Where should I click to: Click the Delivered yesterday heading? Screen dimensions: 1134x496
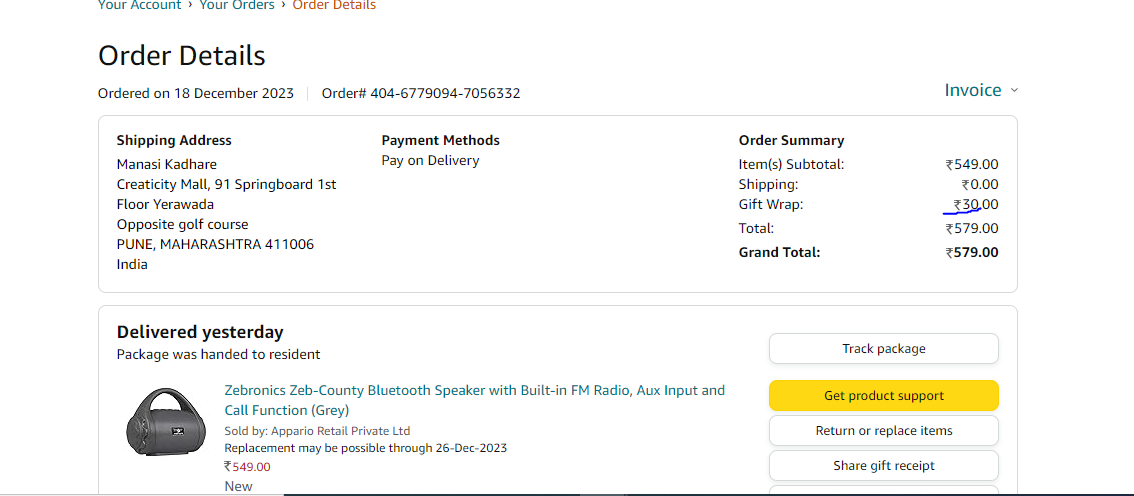pyautogui.click(x=200, y=332)
